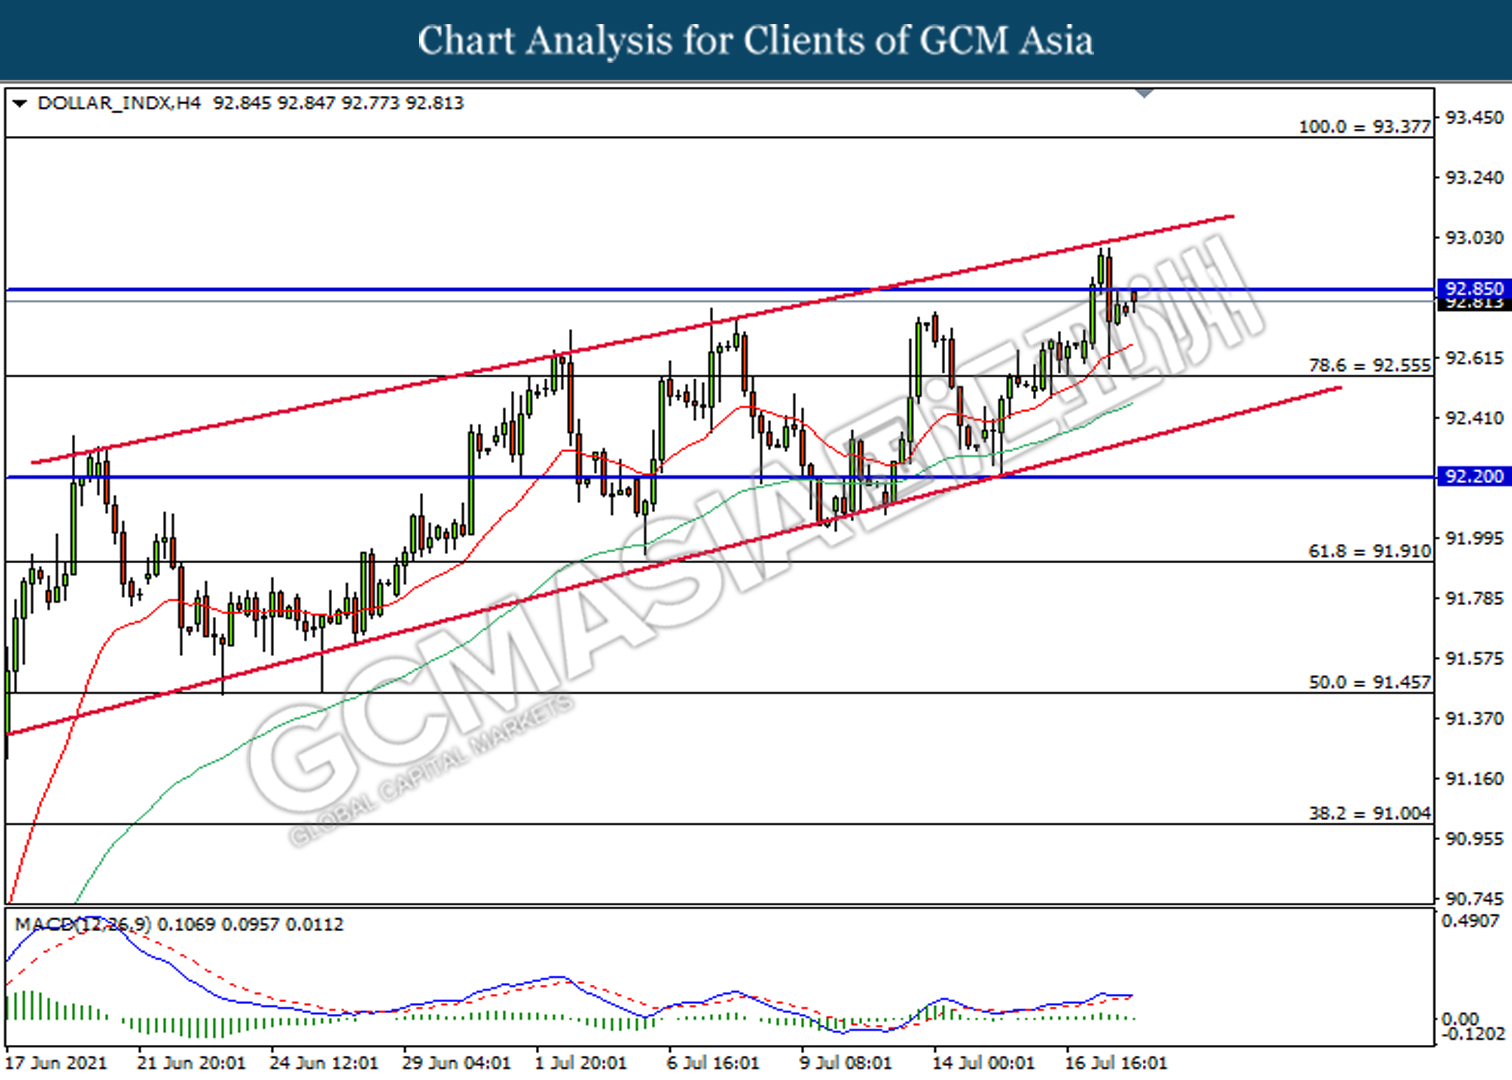Click the 6 Jul 16:01 time label
Viewport: 1512px width, 1080px height.
coord(714,1062)
